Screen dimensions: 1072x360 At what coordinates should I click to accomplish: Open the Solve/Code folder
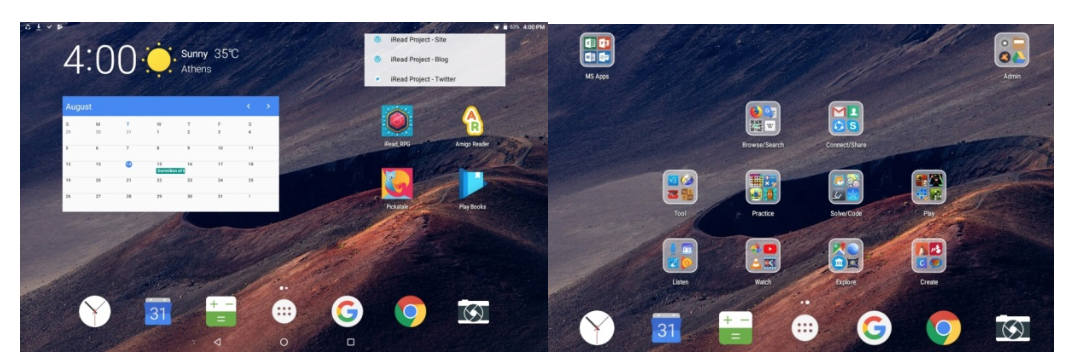point(846,187)
